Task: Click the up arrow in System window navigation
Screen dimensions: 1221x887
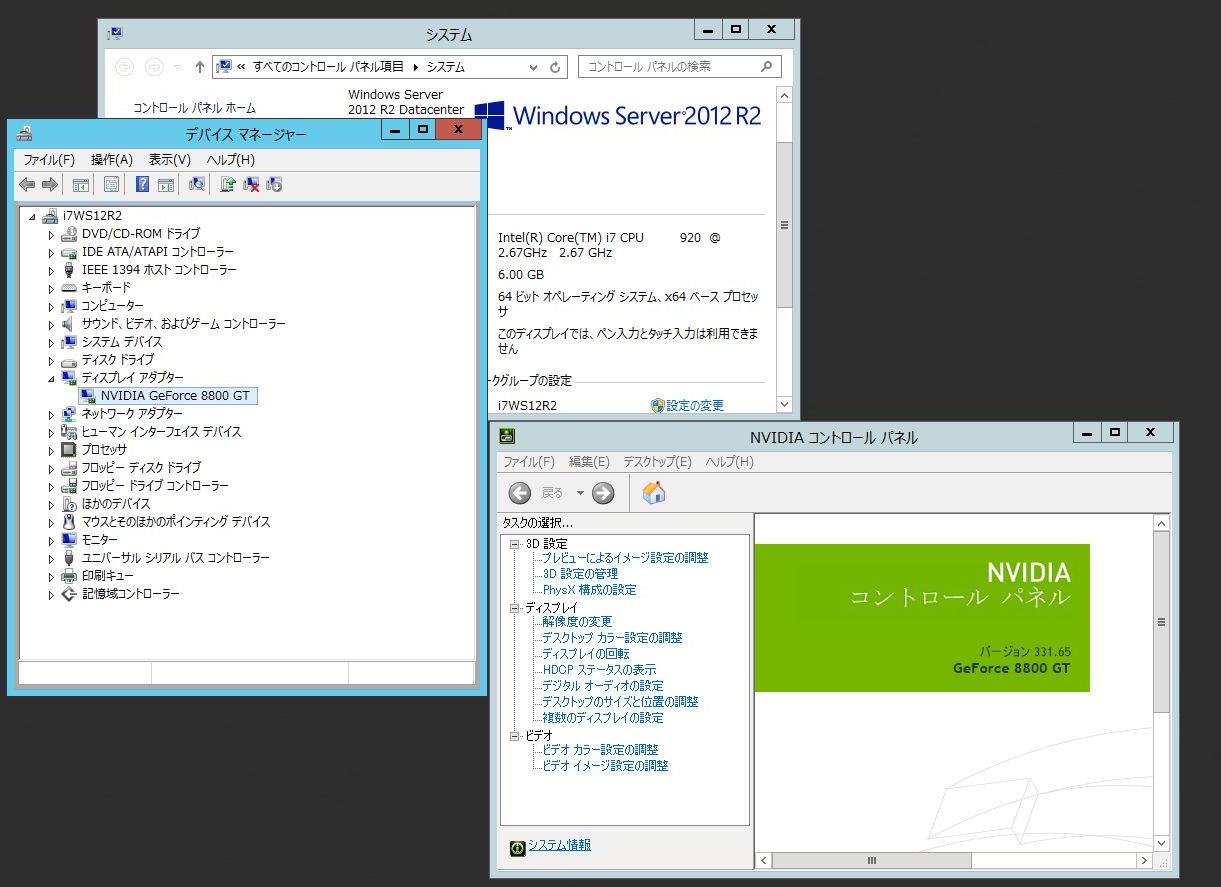Action: [200, 67]
